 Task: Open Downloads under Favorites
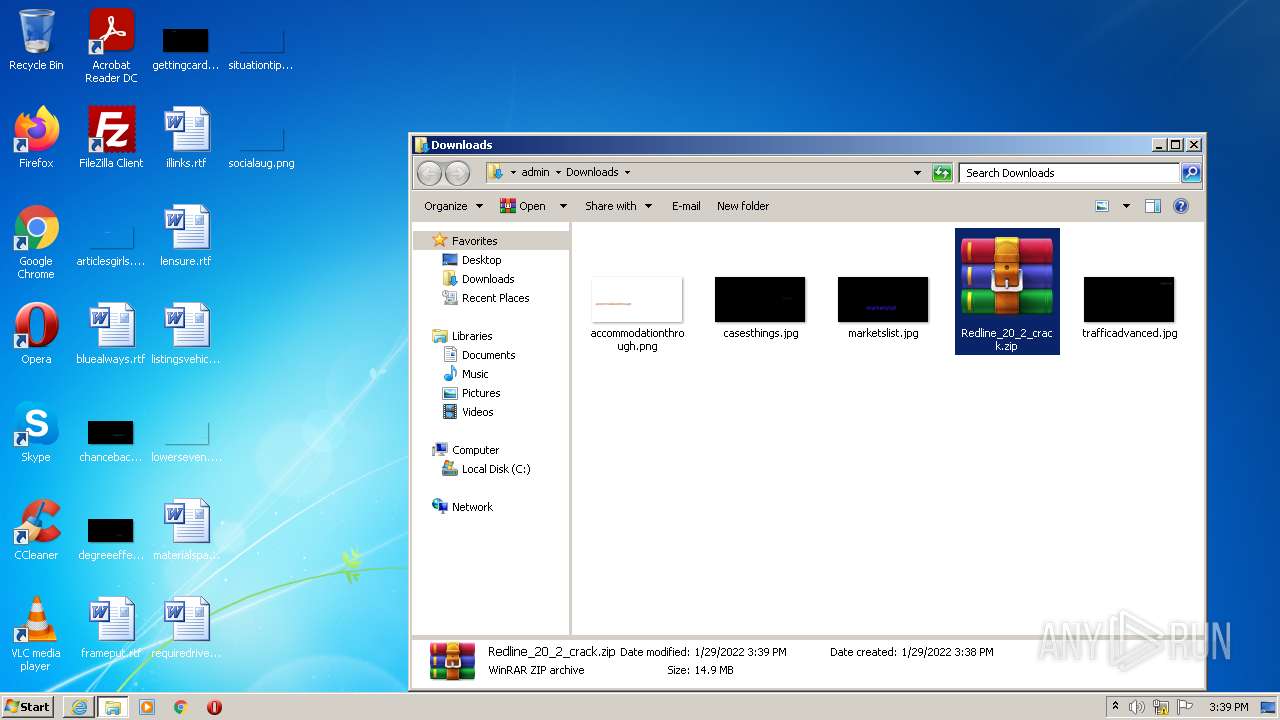click(x=488, y=279)
